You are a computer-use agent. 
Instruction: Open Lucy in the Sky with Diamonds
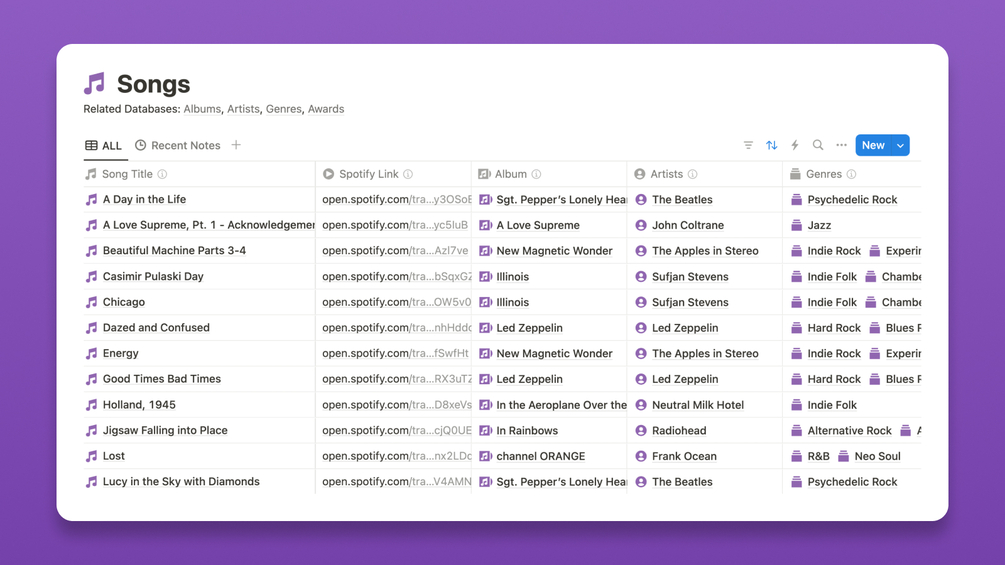pyautogui.click(x=181, y=482)
